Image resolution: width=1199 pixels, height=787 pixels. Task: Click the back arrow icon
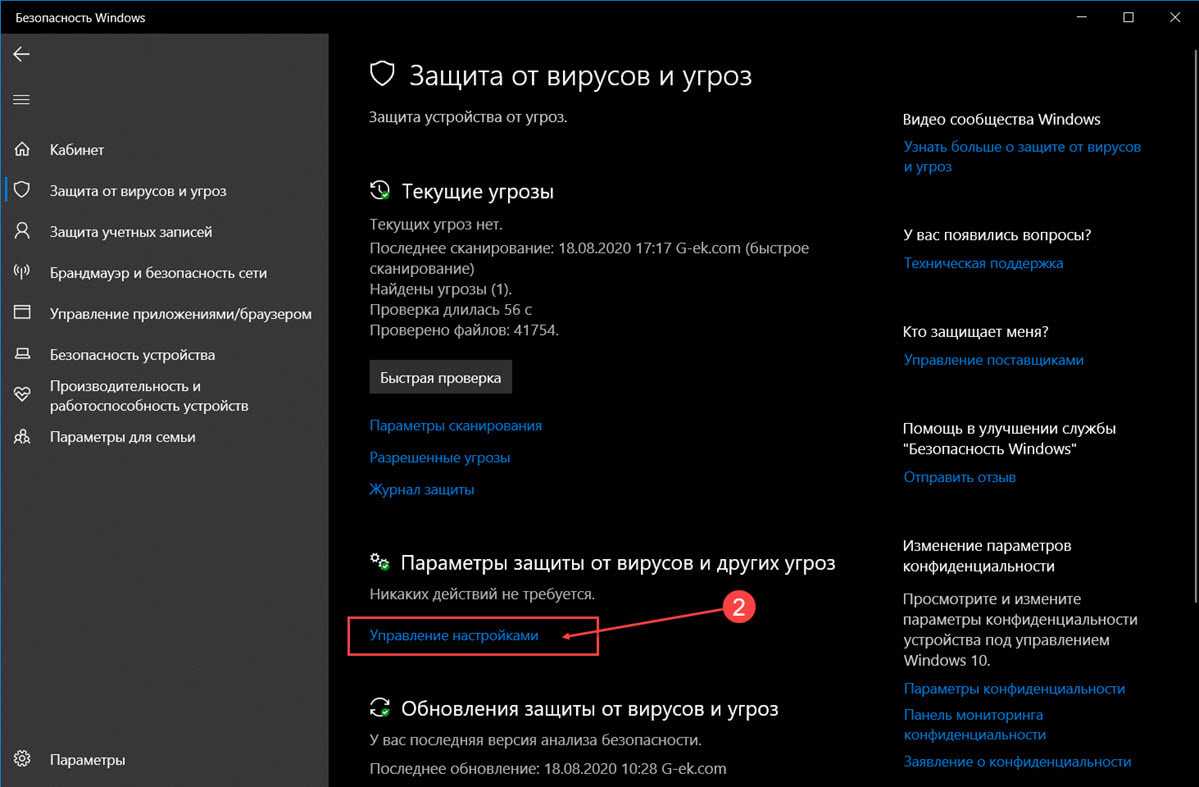[x=21, y=54]
